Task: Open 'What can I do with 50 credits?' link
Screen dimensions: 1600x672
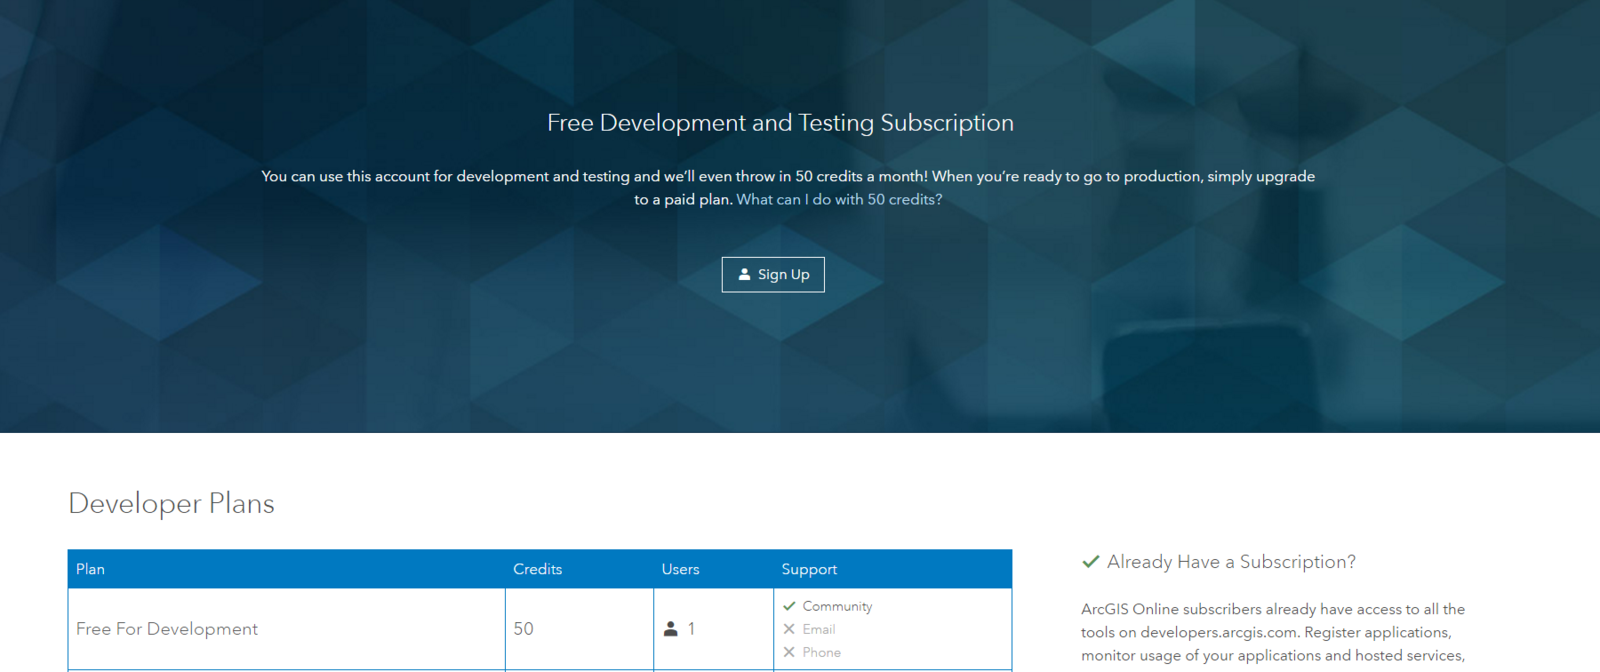Action: click(x=839, y=199)
